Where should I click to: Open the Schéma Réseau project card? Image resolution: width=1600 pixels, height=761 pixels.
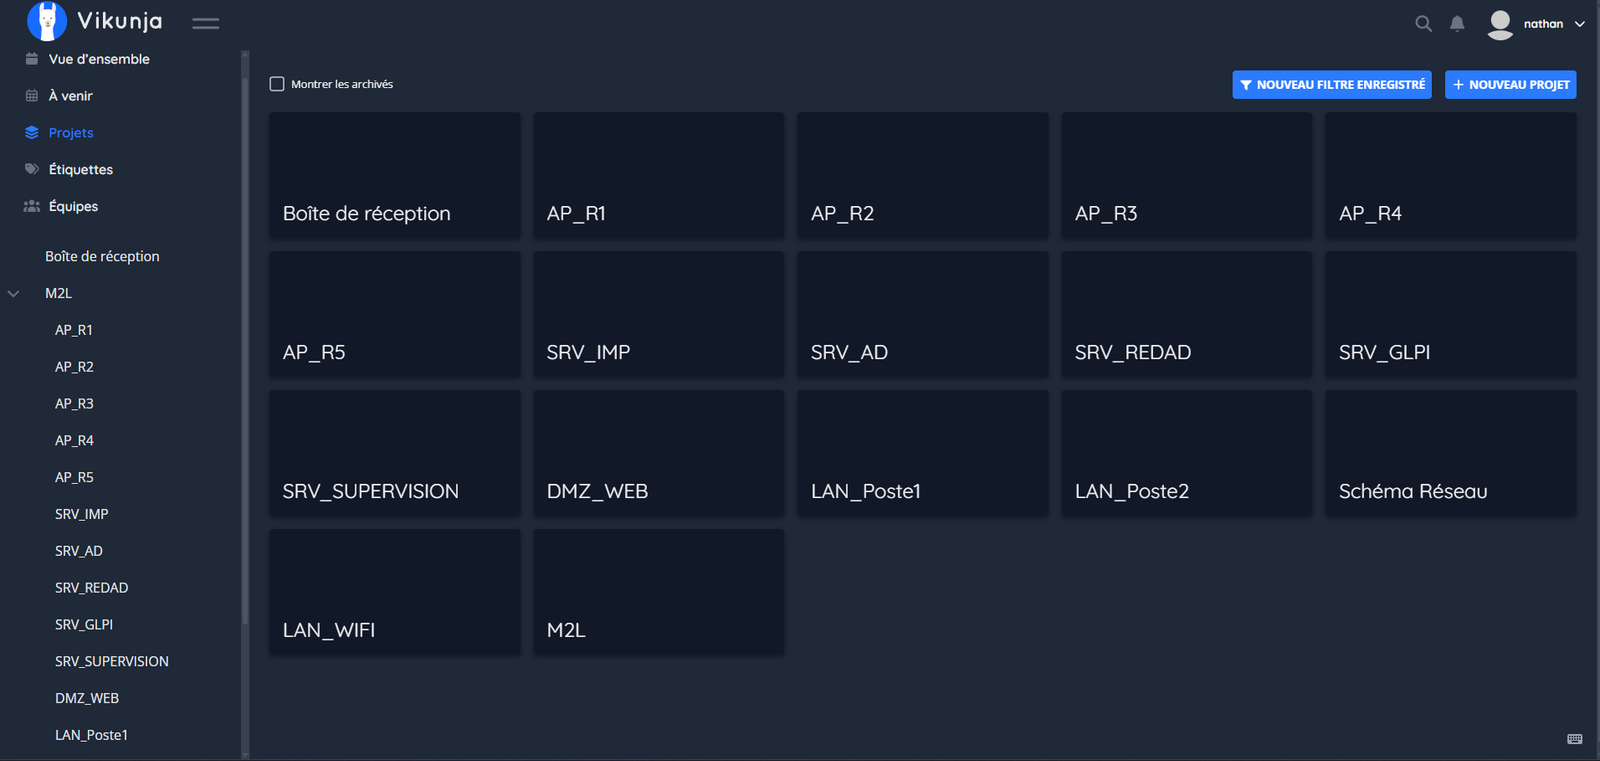(1450, 453)
